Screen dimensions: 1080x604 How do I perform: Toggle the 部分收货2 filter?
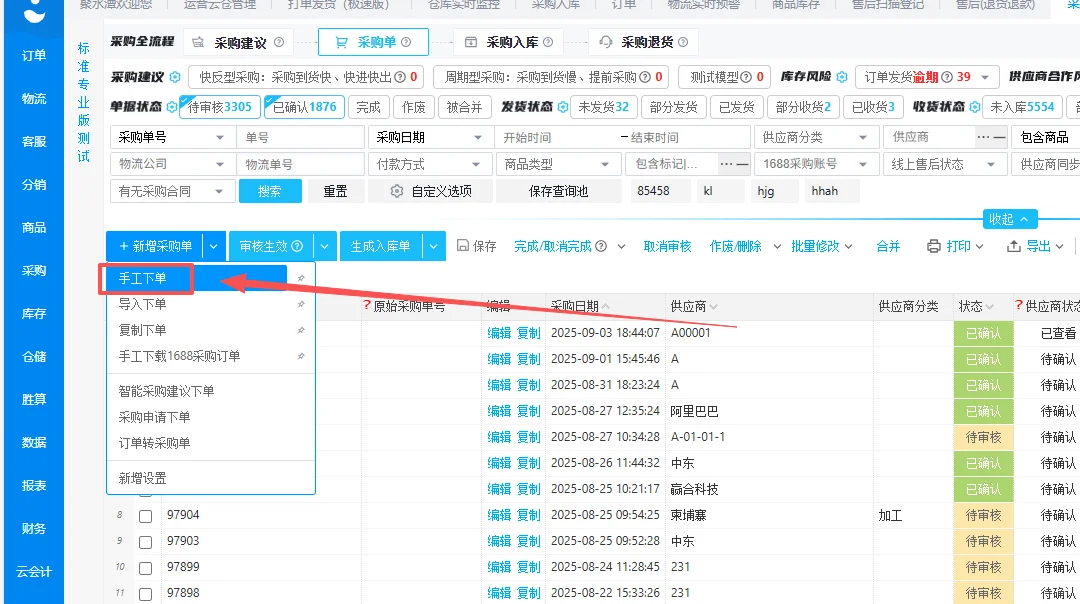[x=803, y=107]
